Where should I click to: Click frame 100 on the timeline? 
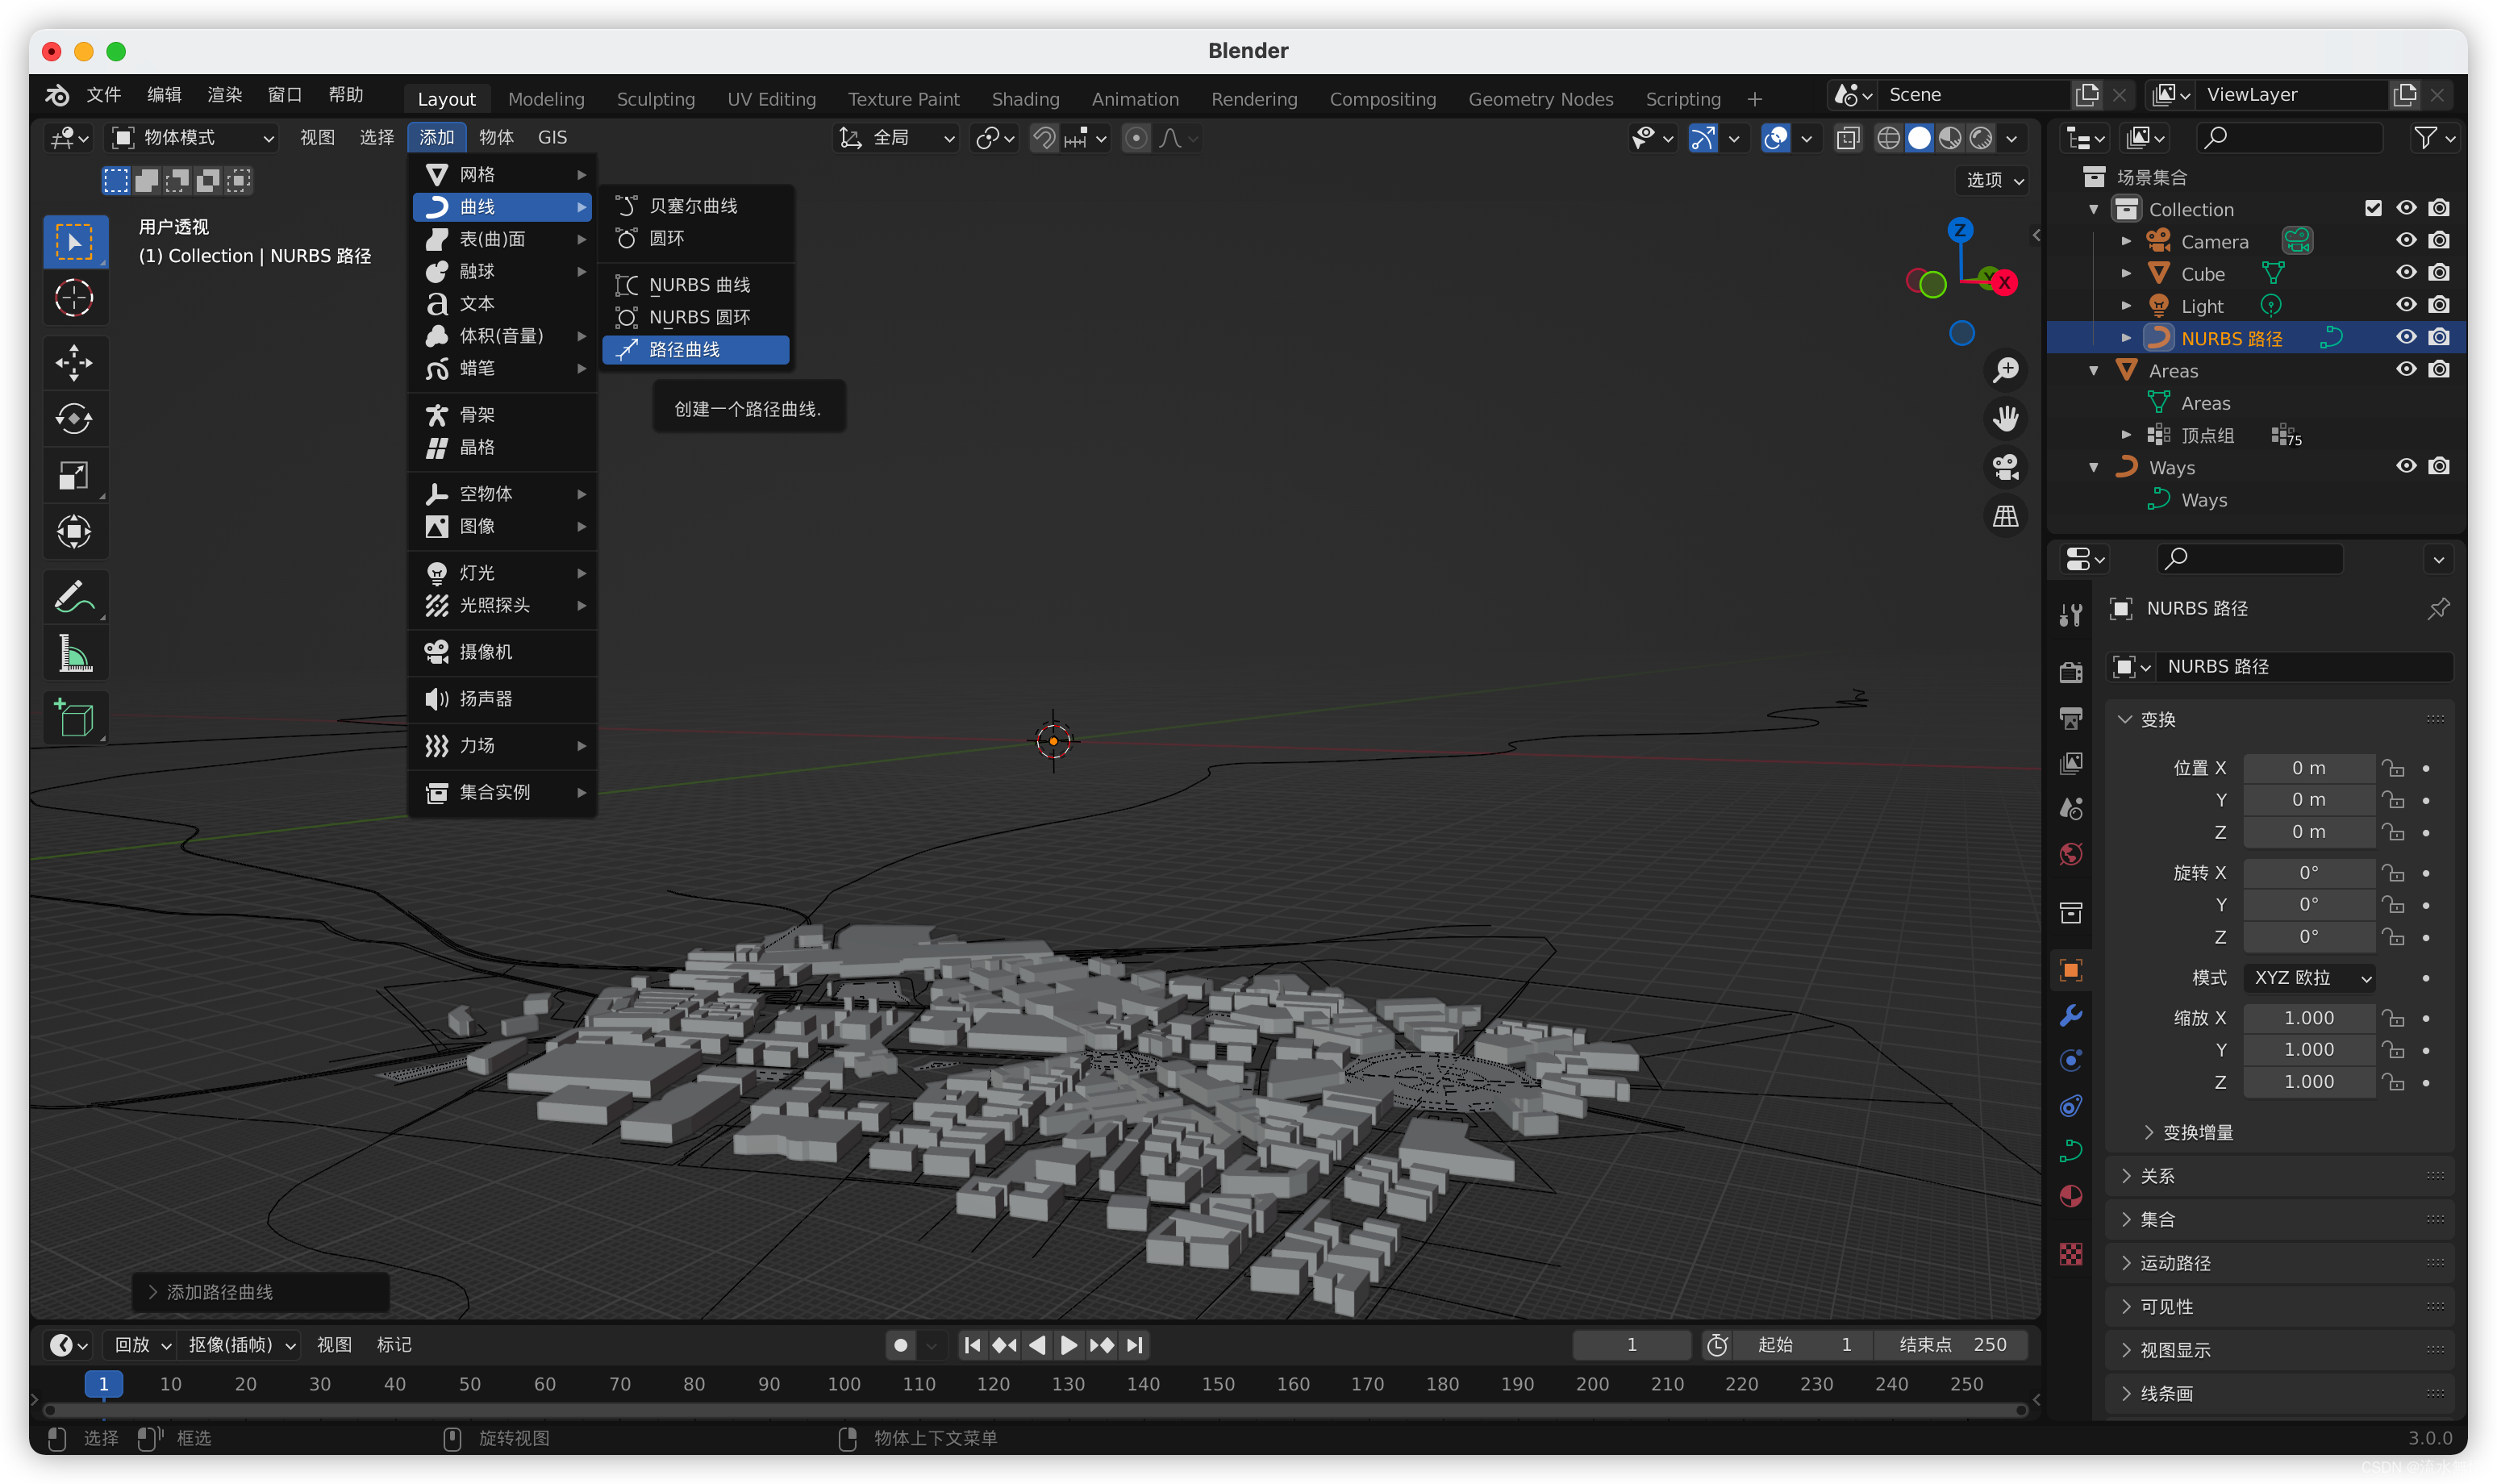[844, 1383]
